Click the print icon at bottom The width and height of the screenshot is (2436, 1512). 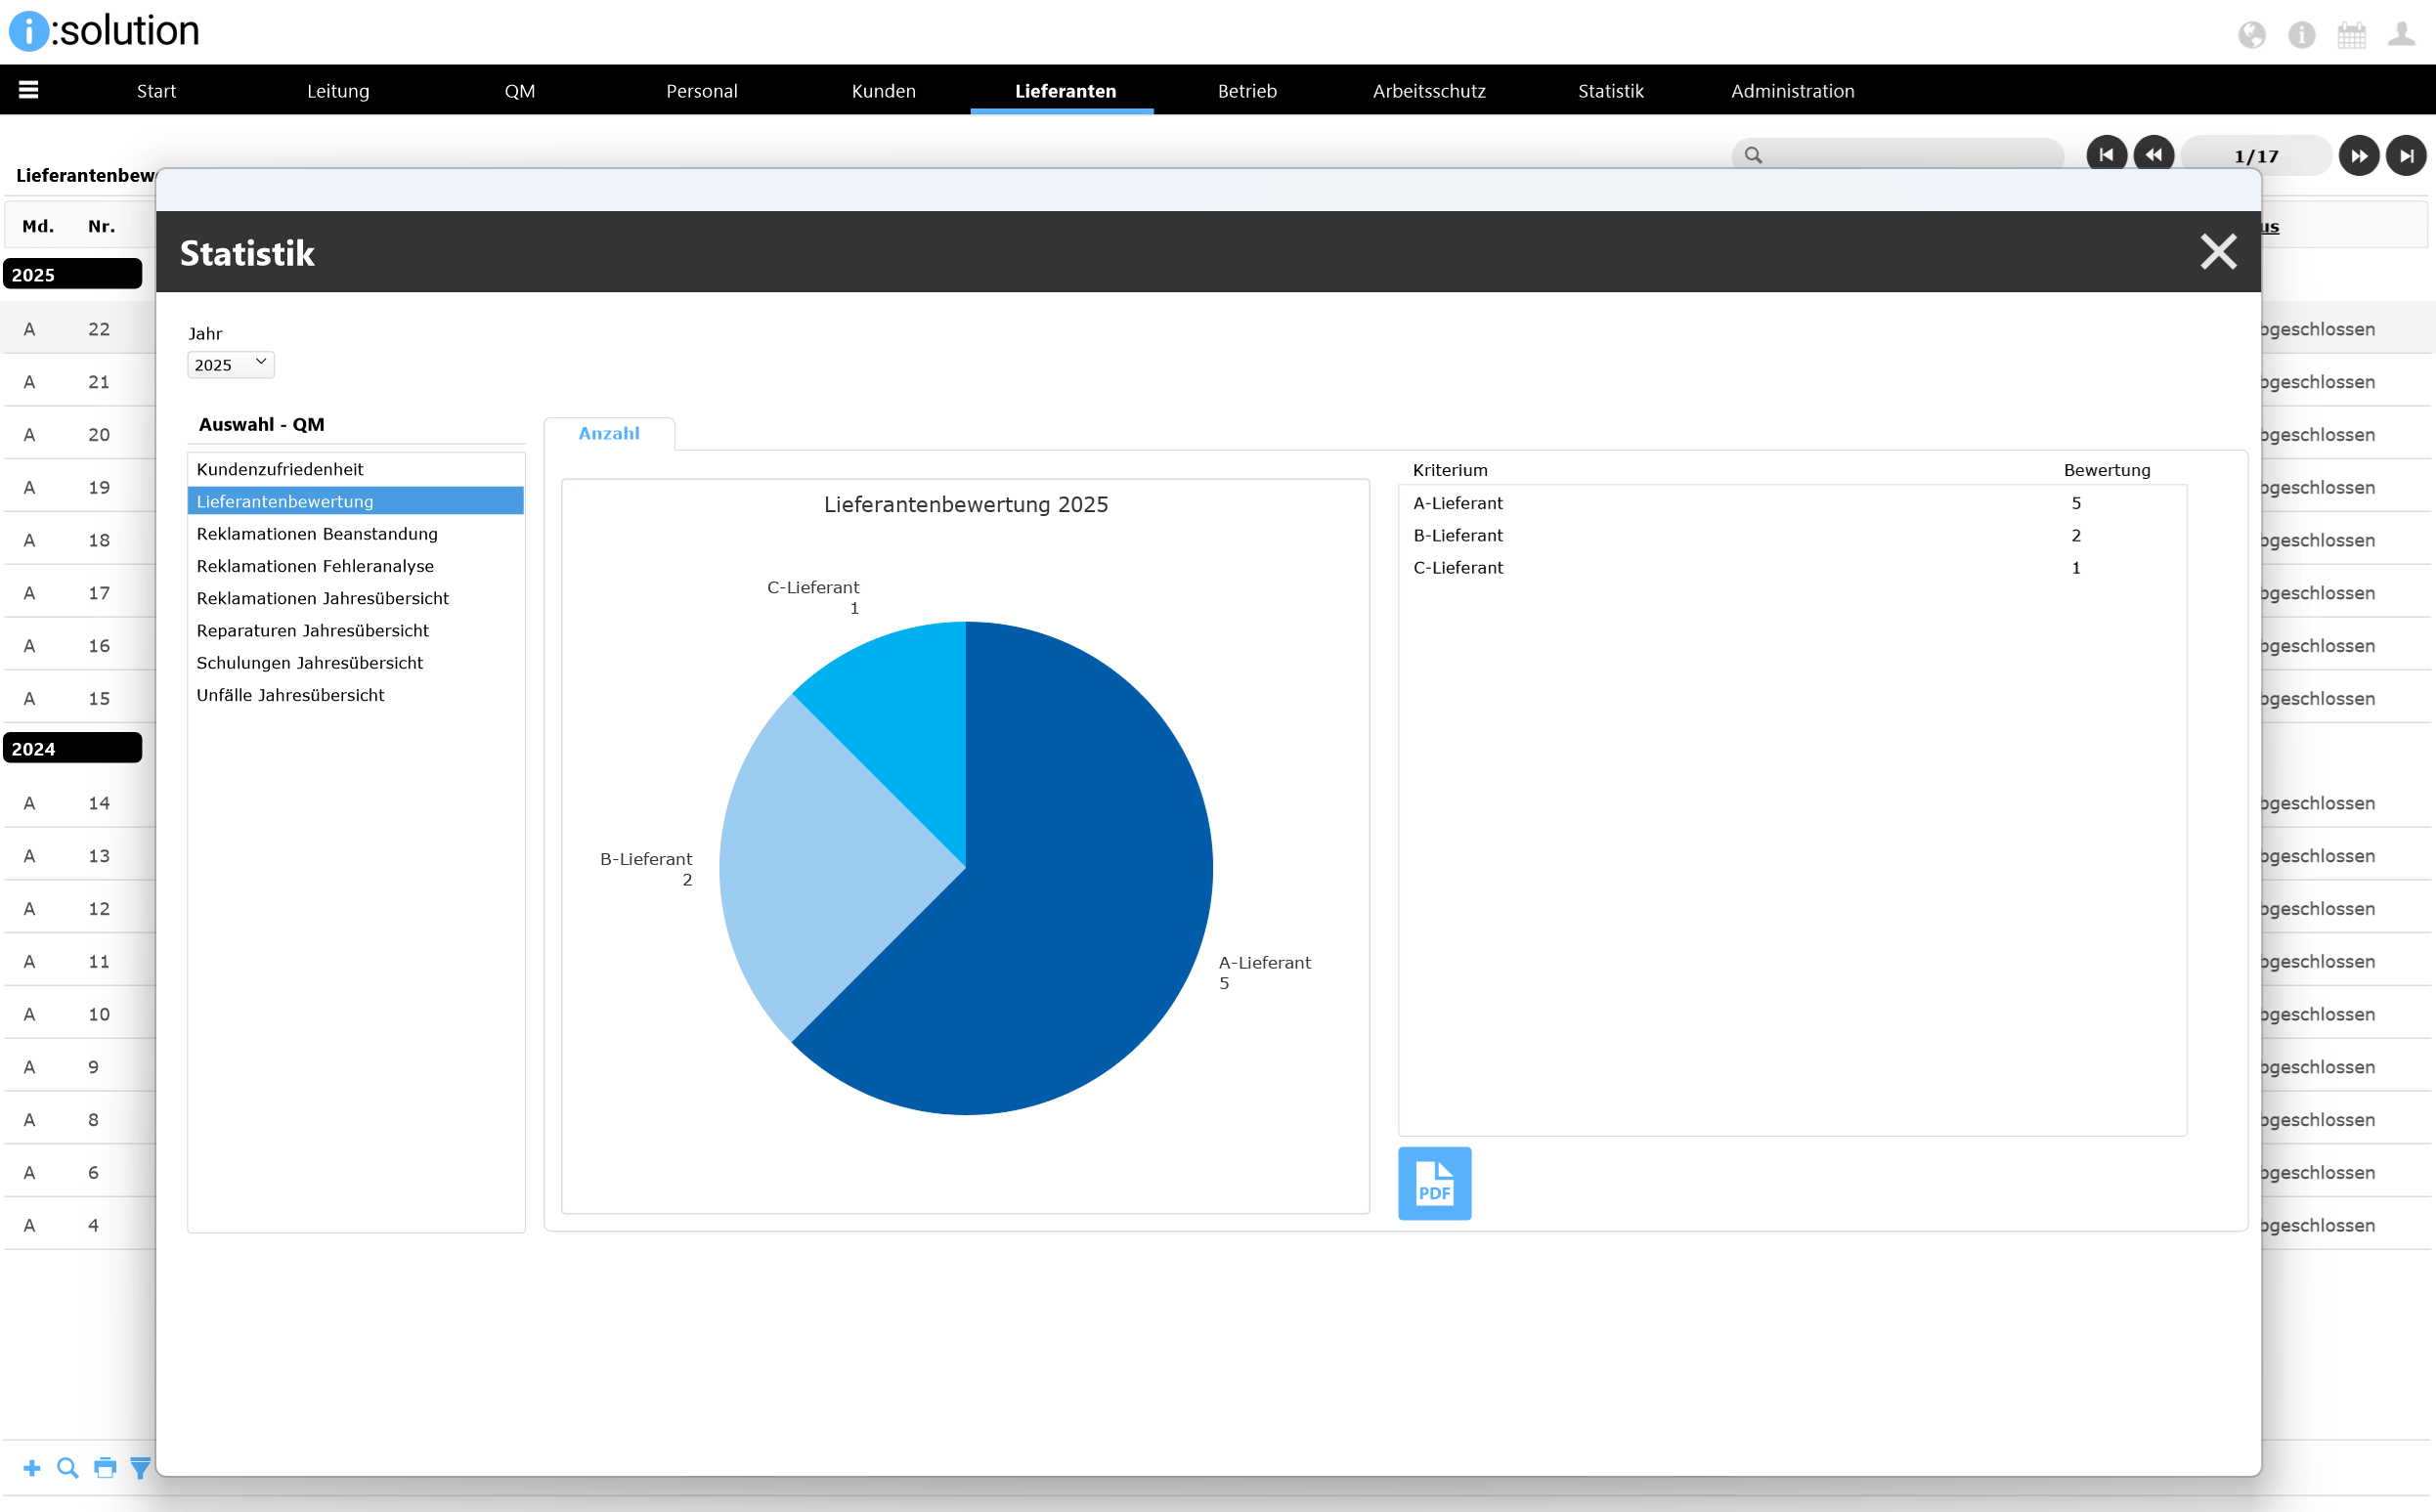pyautogui.click(x=105, y=1467)
